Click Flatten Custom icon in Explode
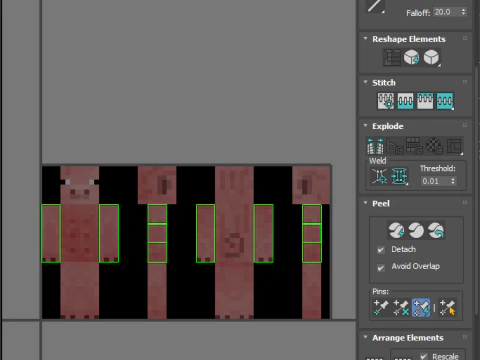The image size is (480, 360). [x=455, y=146]
